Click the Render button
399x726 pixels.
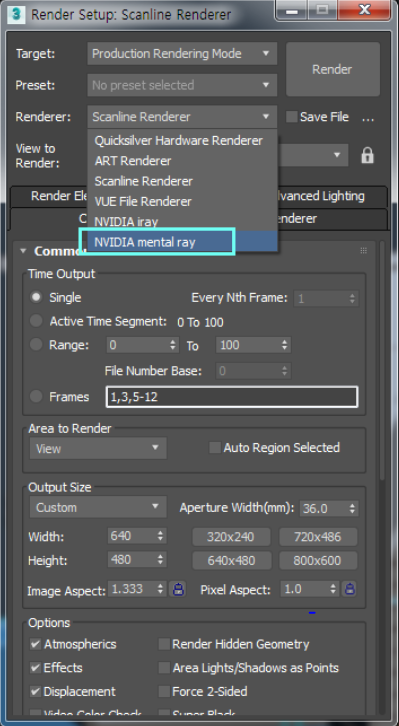point(332,69)
